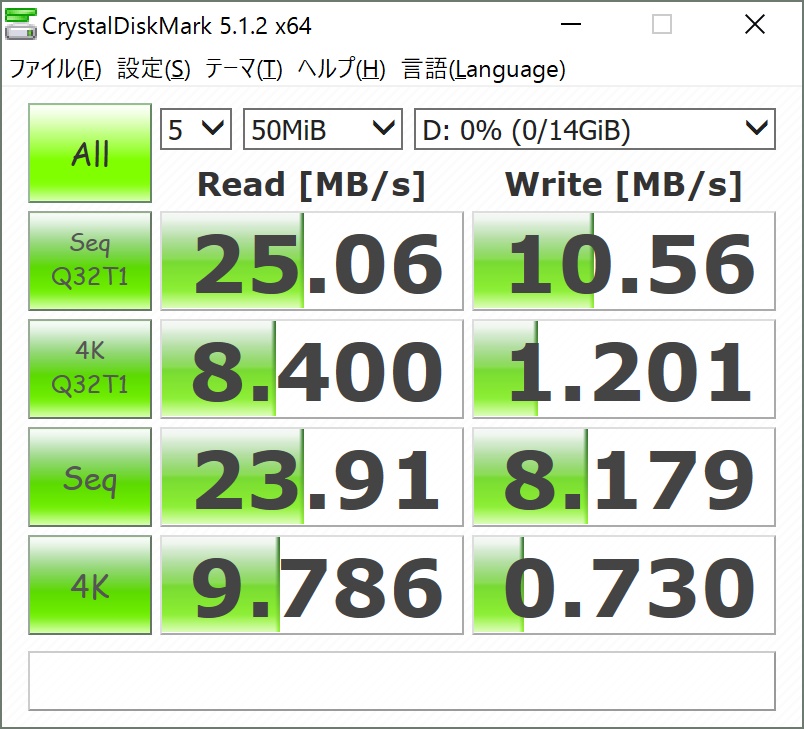Click the Write [MB/s] column header
Viewport: 804px width, 729px height.
(x=624, y=185)
